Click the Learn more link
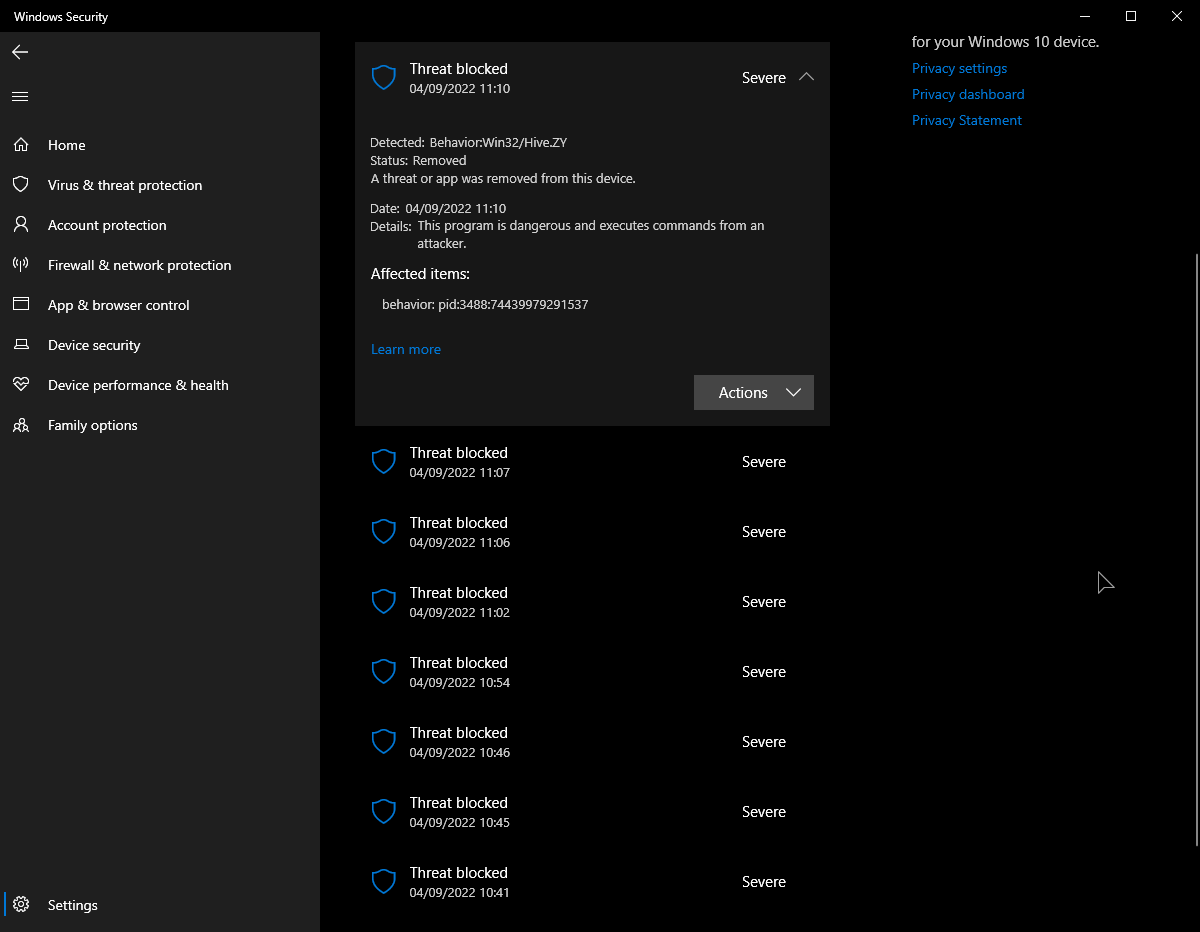Screen dimensions: 1200x932 click(x=406, y=349)
